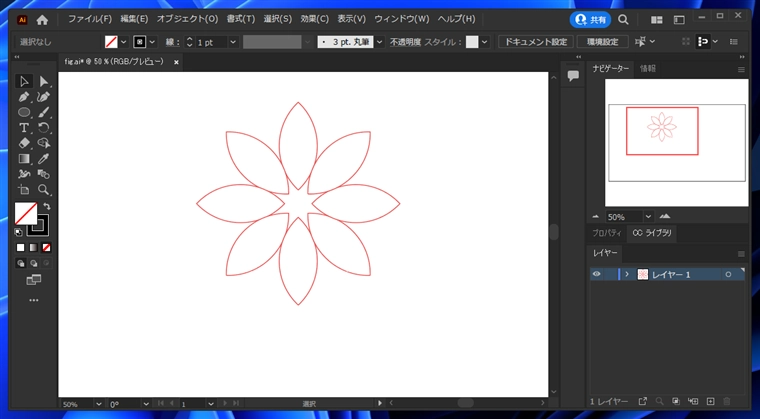Open the Edit Toolbar three-dots button
The image size is (760, 419).
tap(33, 301)
